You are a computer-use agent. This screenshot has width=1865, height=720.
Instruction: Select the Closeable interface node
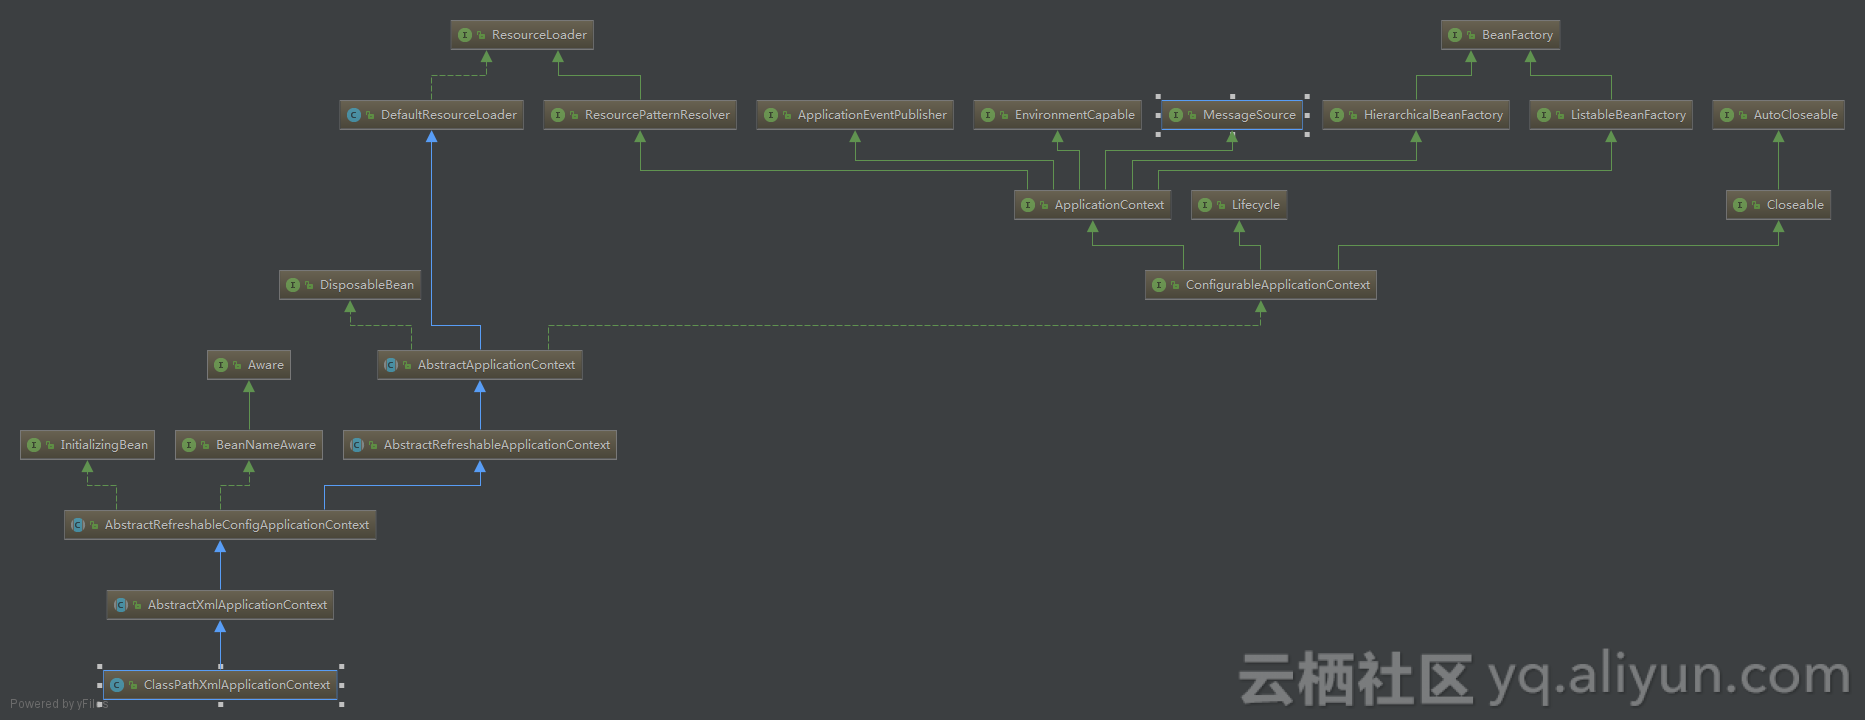1778,205
